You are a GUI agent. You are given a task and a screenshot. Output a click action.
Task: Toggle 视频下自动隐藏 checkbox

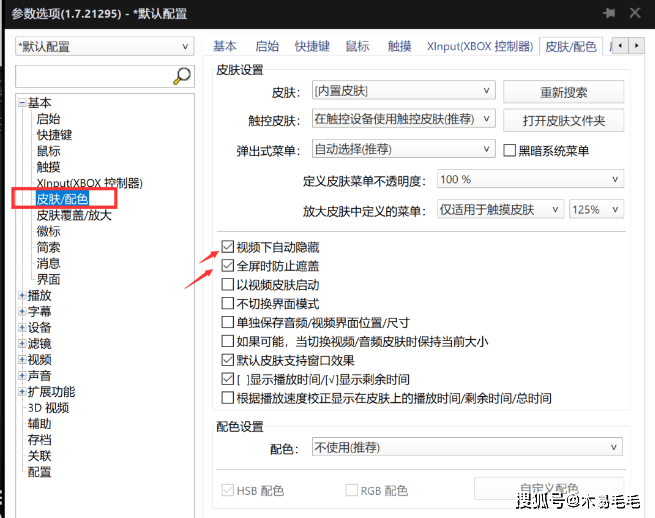227,247
